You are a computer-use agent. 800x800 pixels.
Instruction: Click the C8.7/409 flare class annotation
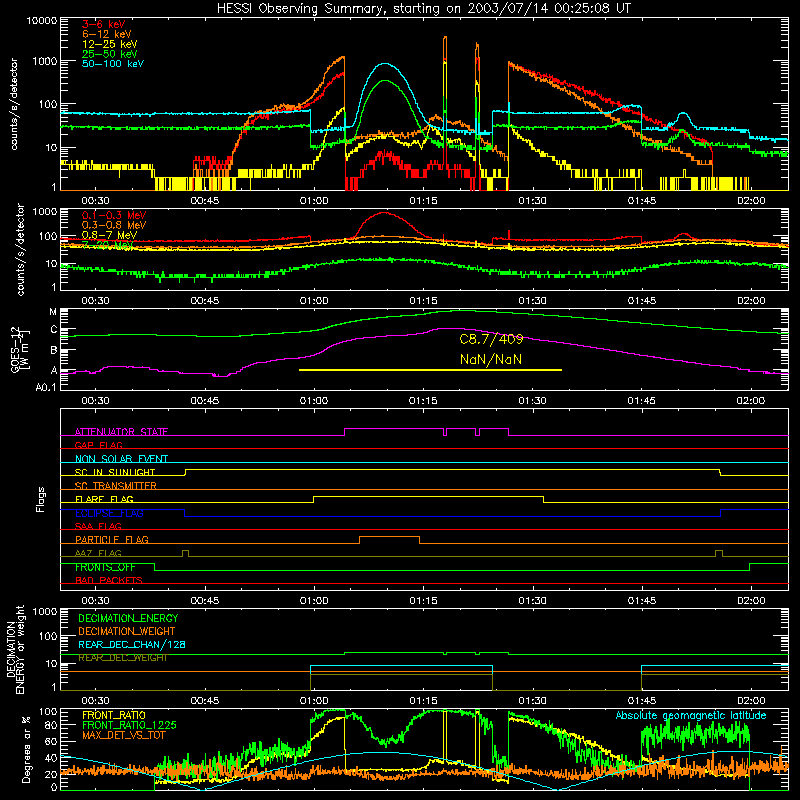[x=491, y=339]
